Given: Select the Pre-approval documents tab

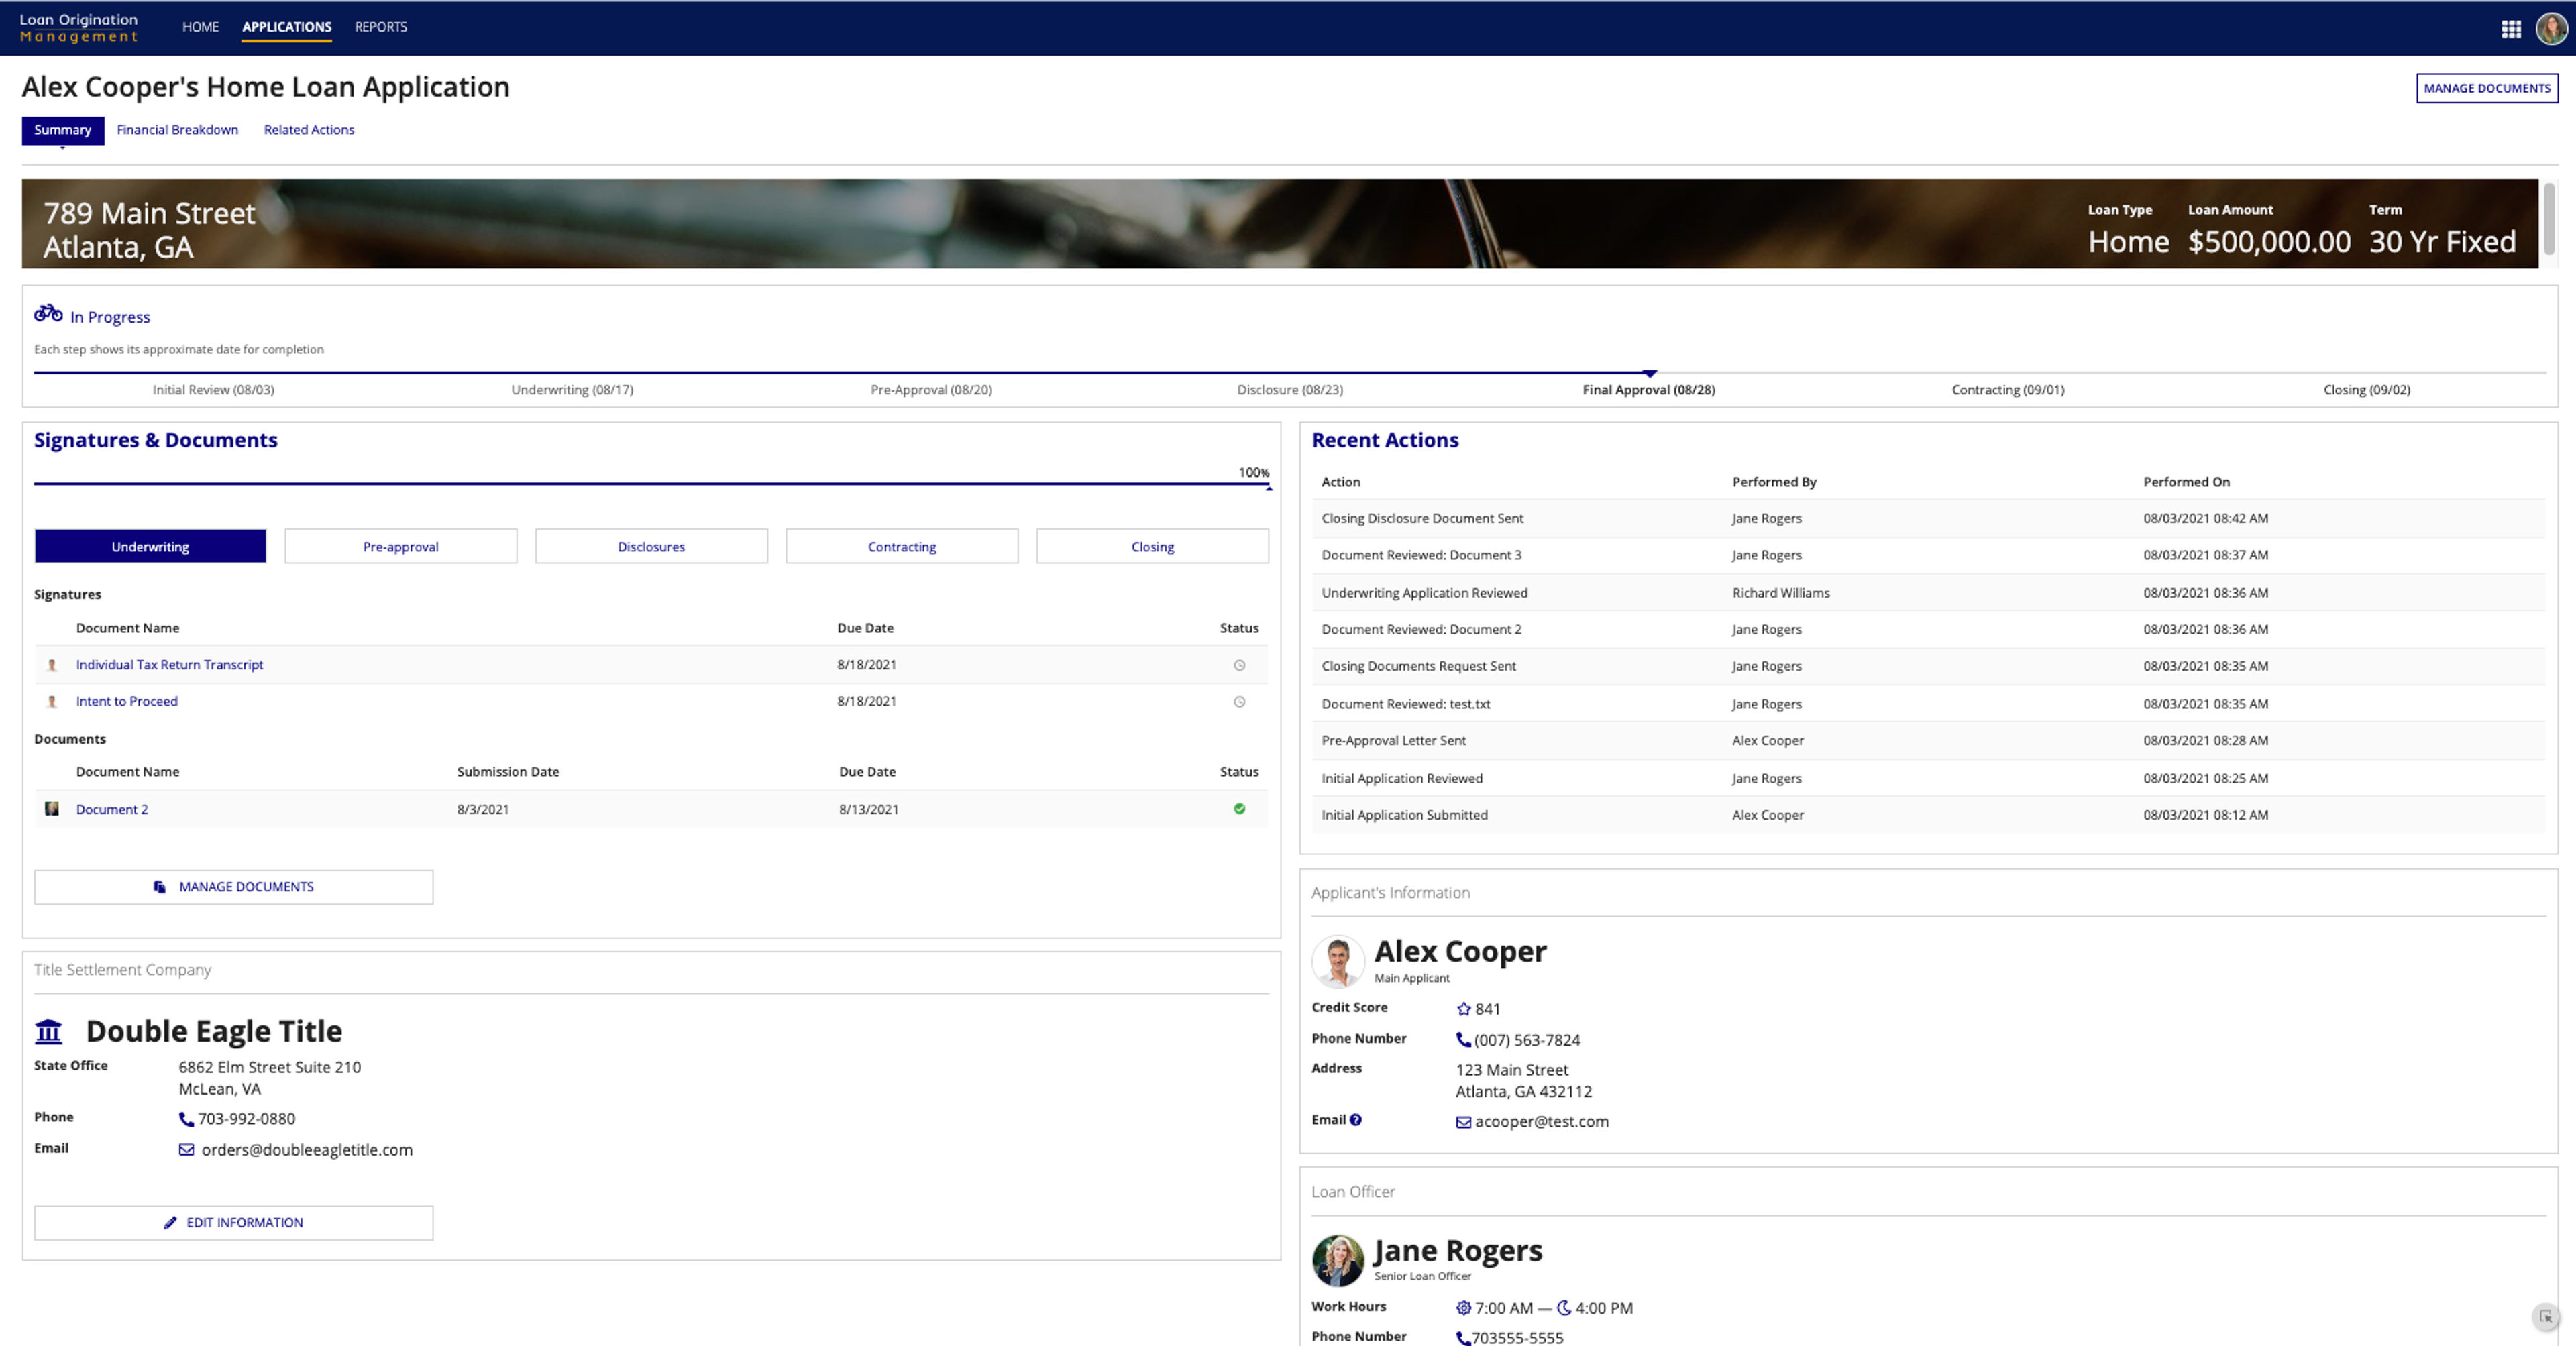Looking at the screenshot, I should point(401,546).
